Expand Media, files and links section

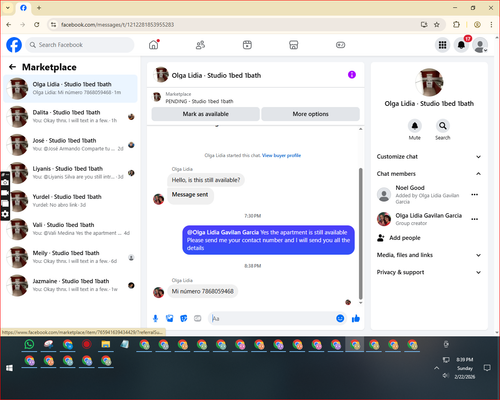pos(429,255)
